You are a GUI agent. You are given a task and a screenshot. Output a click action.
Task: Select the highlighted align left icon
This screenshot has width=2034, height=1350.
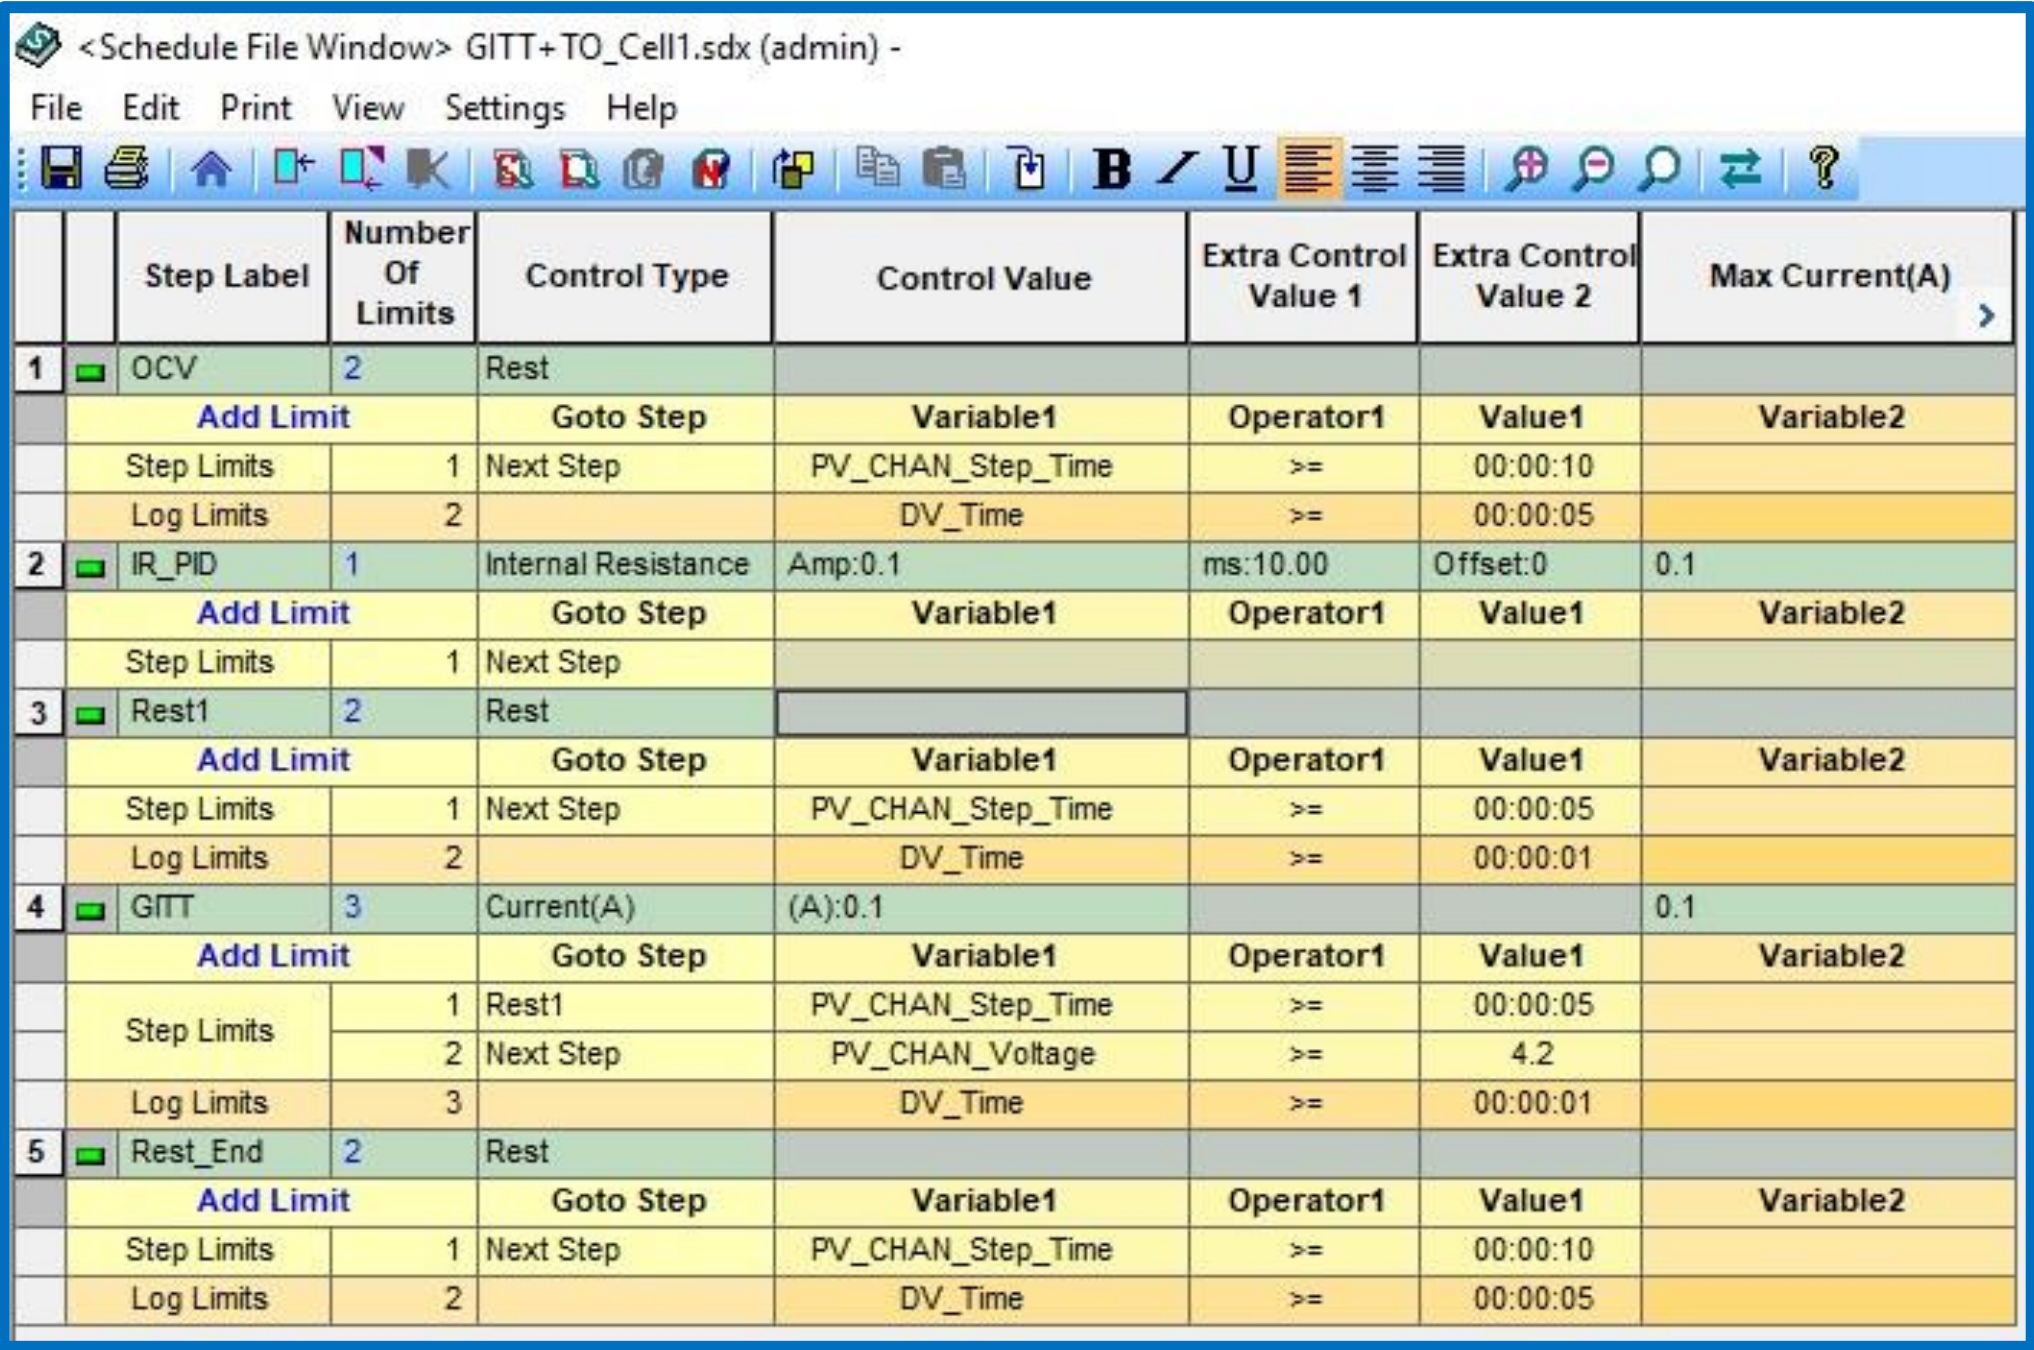pos(1308,168)
